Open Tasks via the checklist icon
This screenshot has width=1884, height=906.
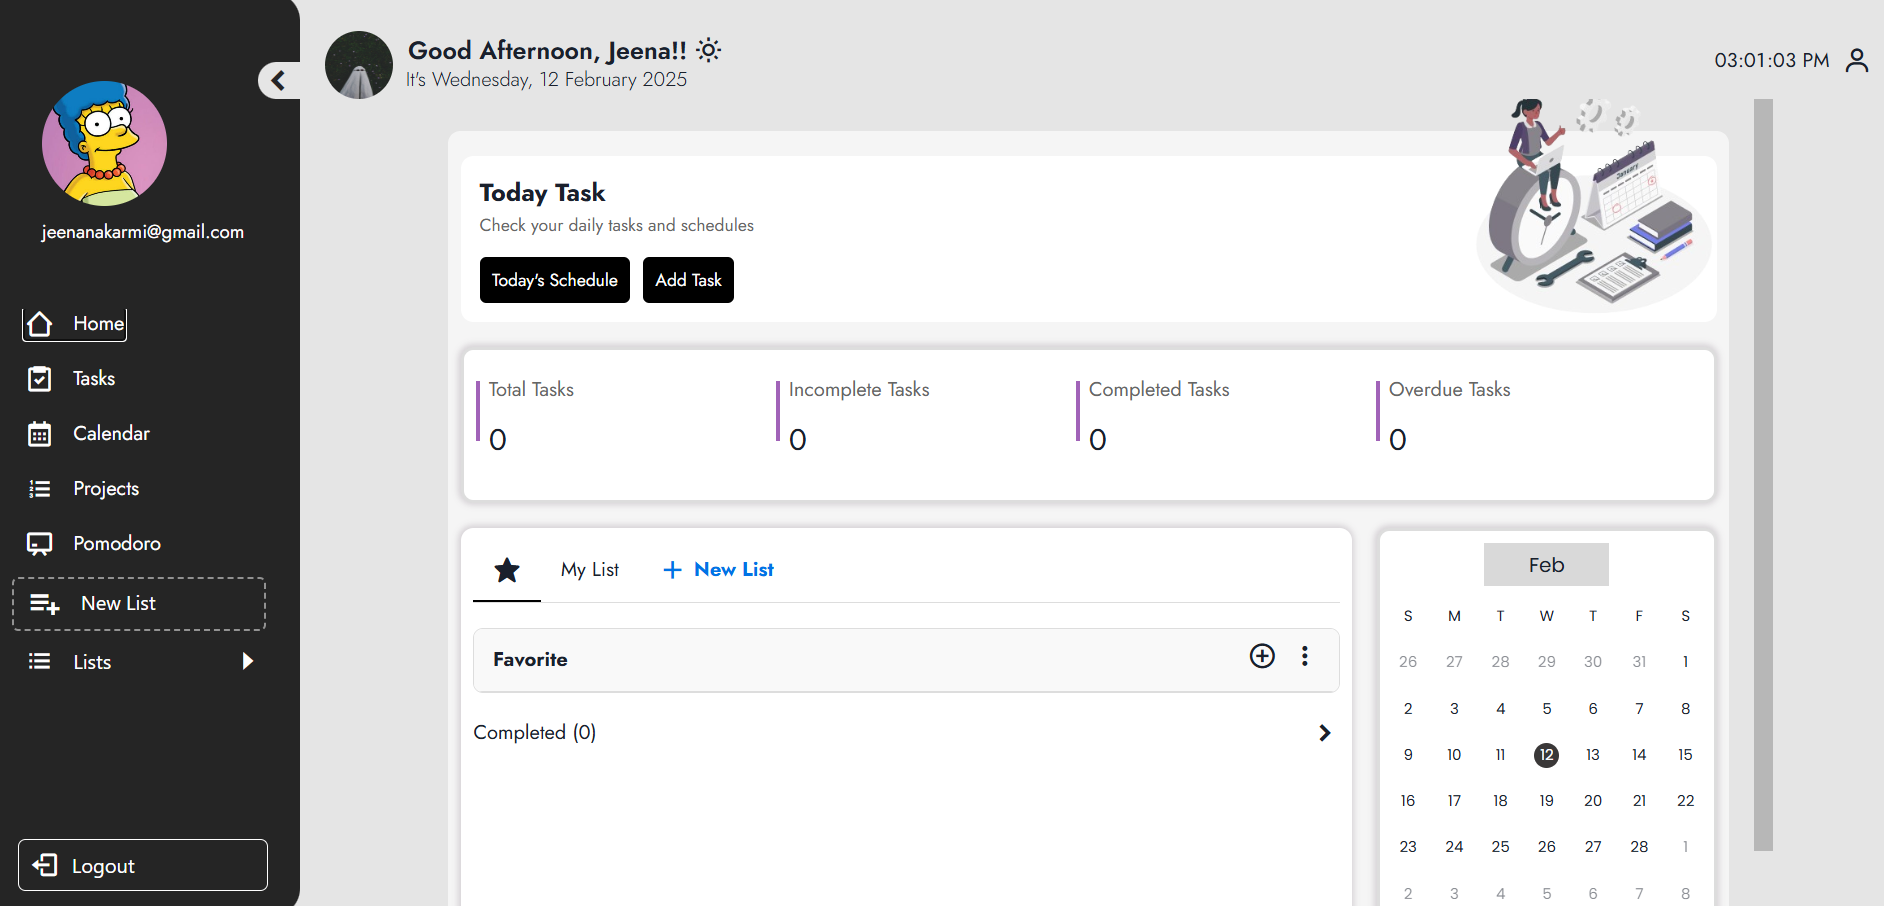[x=40, y=379]
